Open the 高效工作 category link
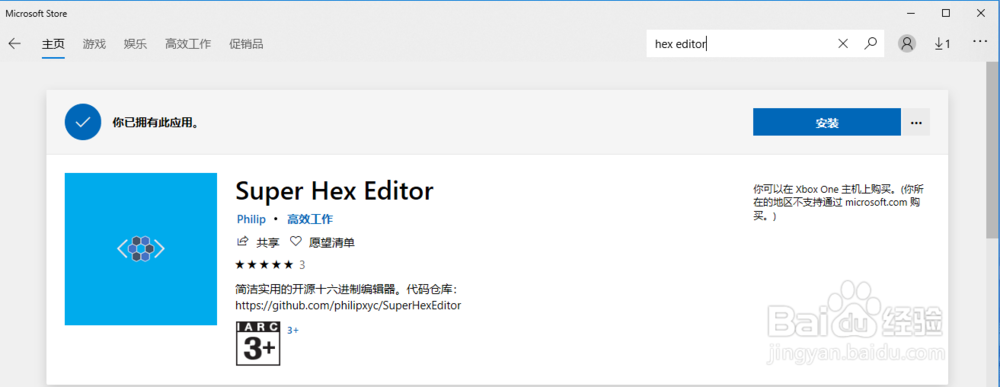 pyautogui.click(x=309, y=219)
